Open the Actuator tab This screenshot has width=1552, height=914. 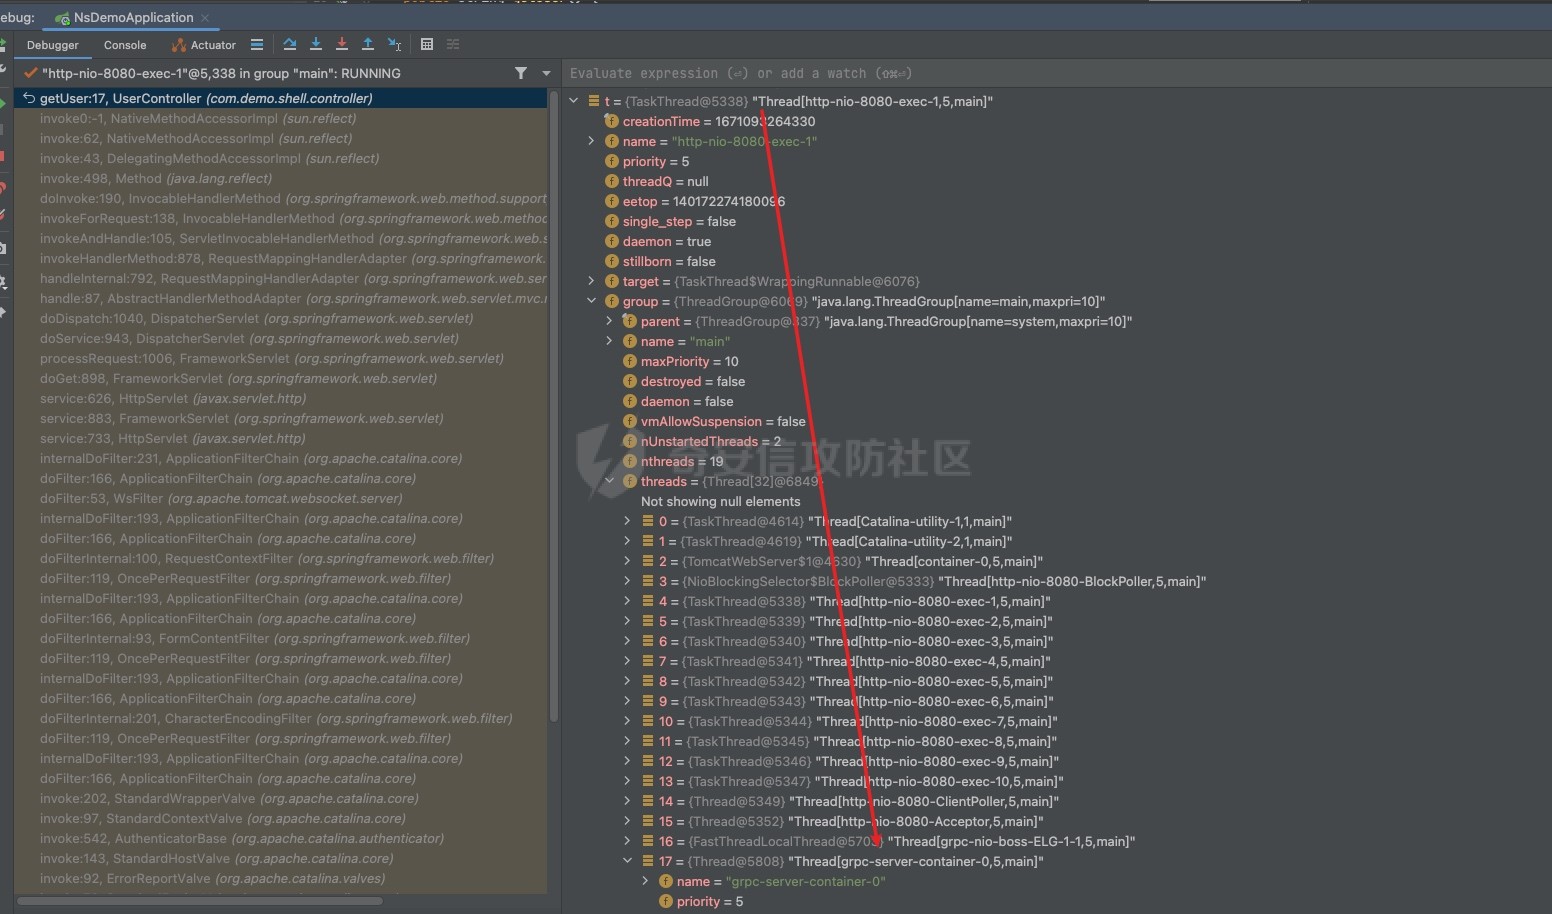pyautogui.click(x=204, y=45)
